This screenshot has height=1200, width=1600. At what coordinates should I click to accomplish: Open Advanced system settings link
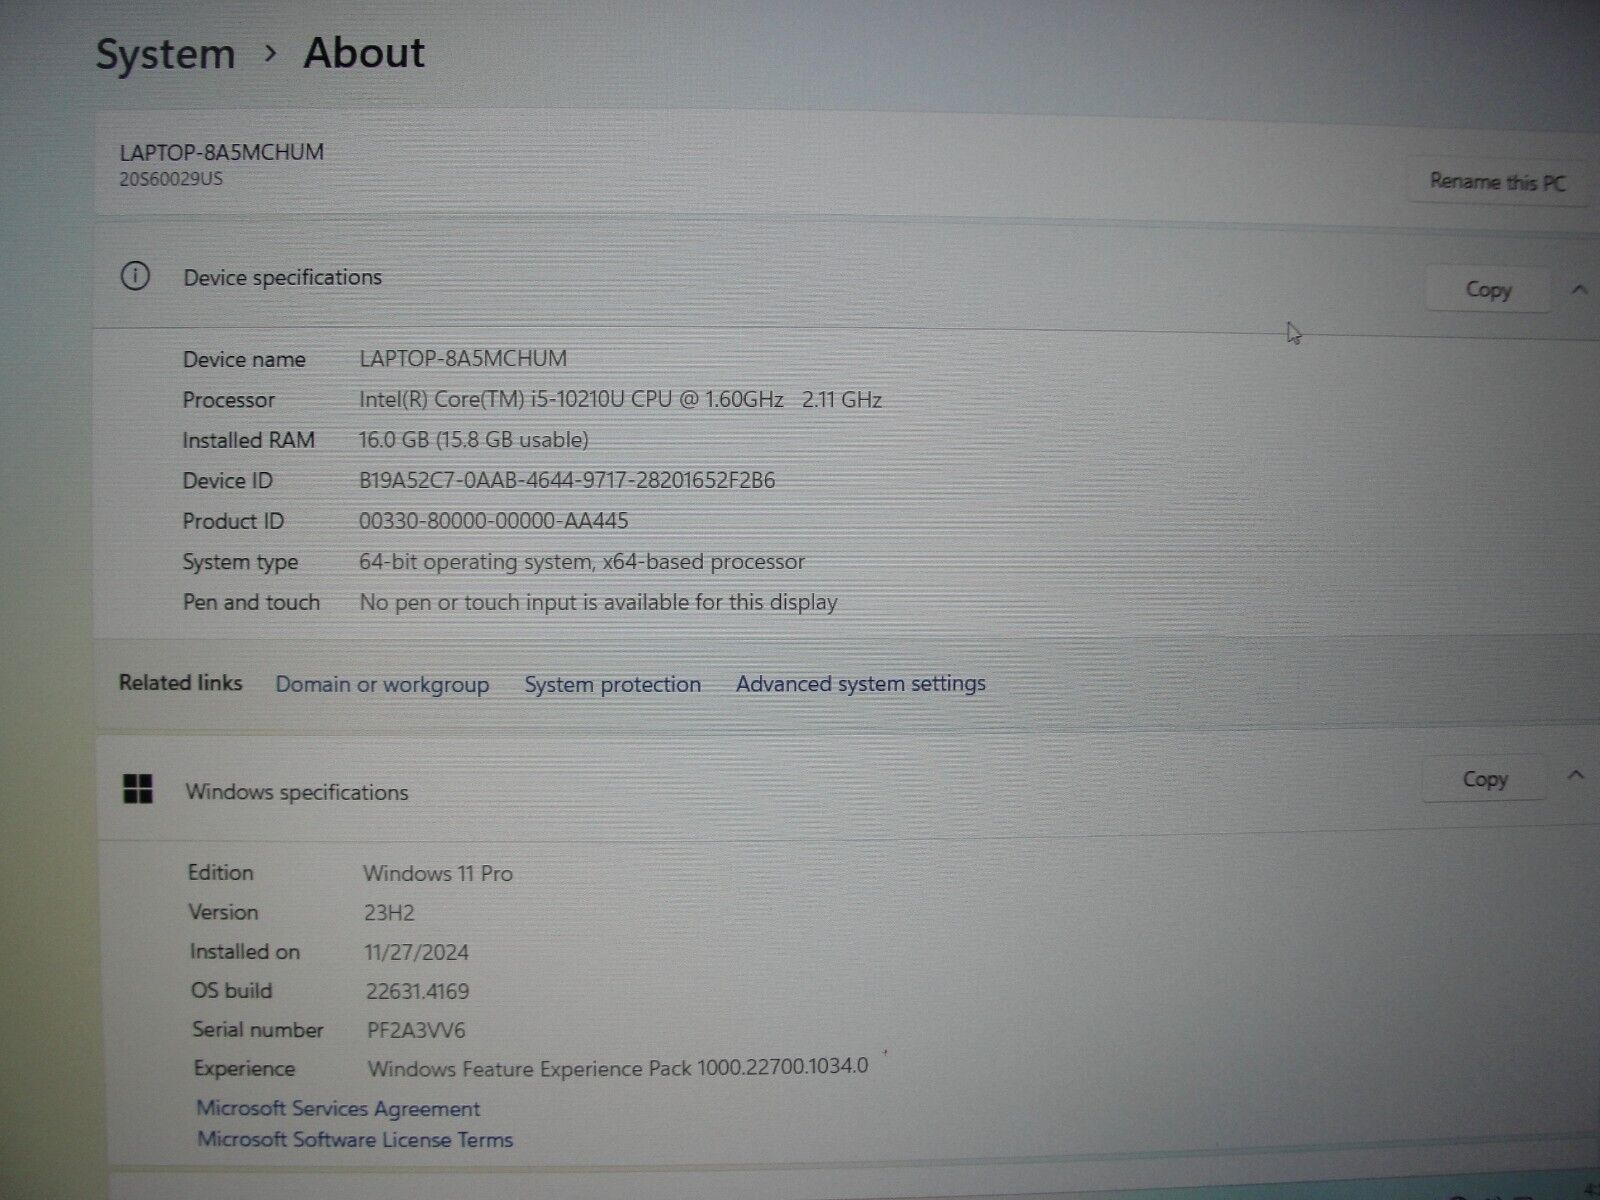861,683
